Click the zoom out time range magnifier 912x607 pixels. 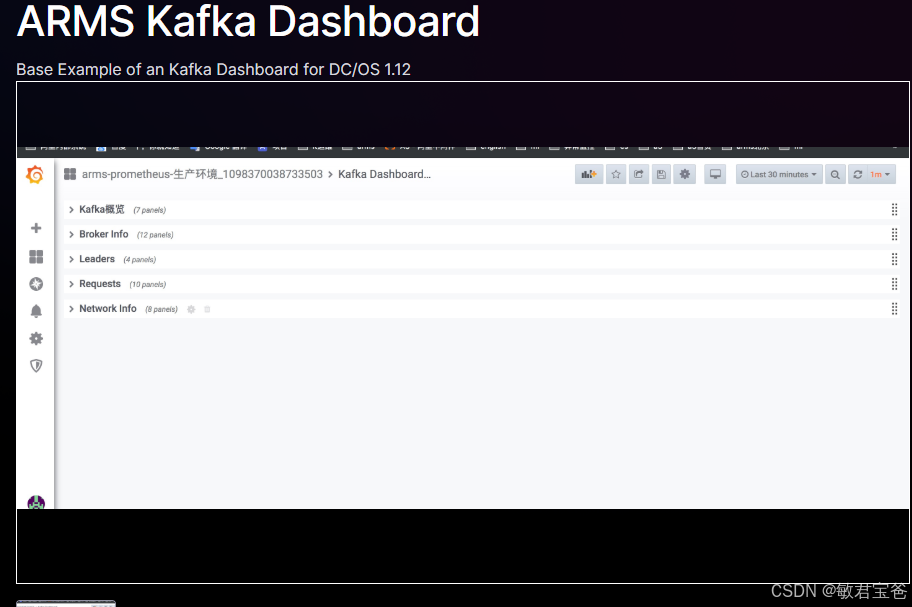pyautogui.click(x=835, y=174)
